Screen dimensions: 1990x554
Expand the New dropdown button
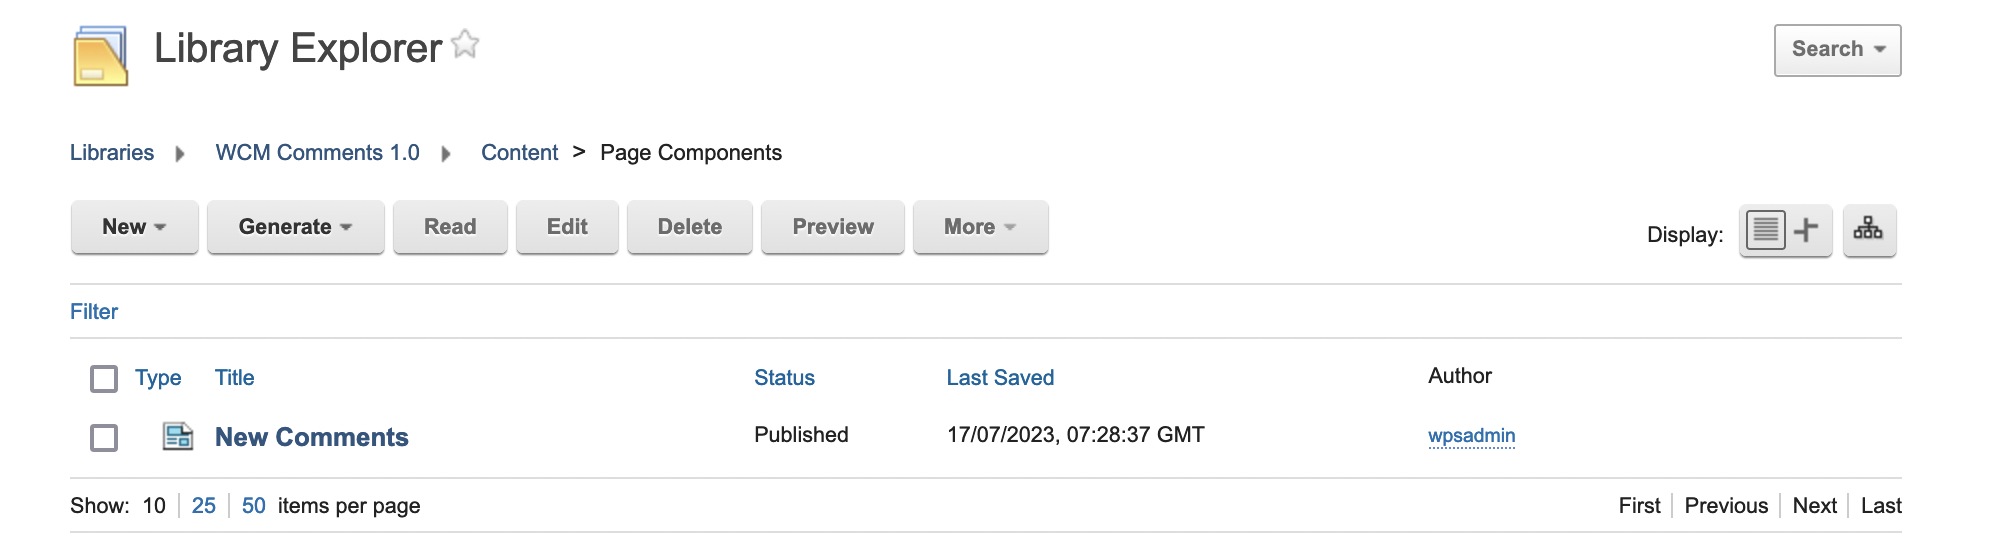pyautogui.click(x=134, y=227)
